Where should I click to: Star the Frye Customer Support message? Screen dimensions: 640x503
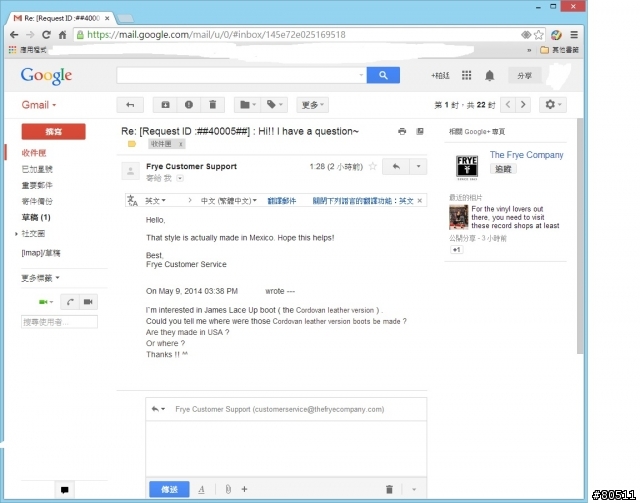pyautogui.click(x=372, y=166)
